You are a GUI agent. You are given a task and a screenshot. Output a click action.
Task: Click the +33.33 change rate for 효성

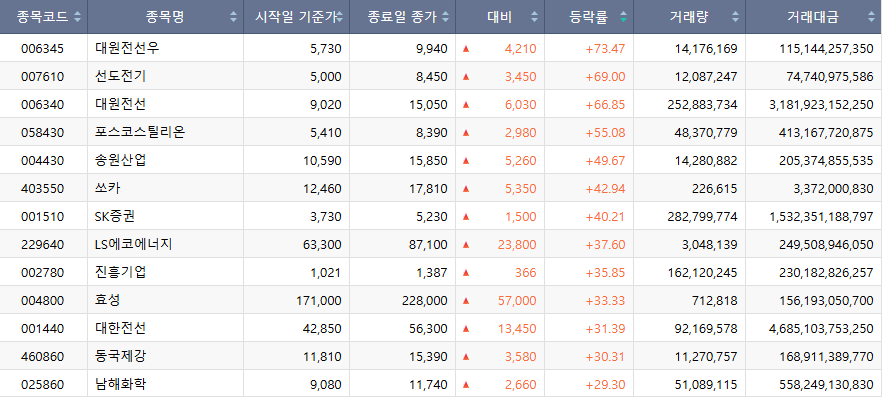pyautogui.click(x=605, y=301)
